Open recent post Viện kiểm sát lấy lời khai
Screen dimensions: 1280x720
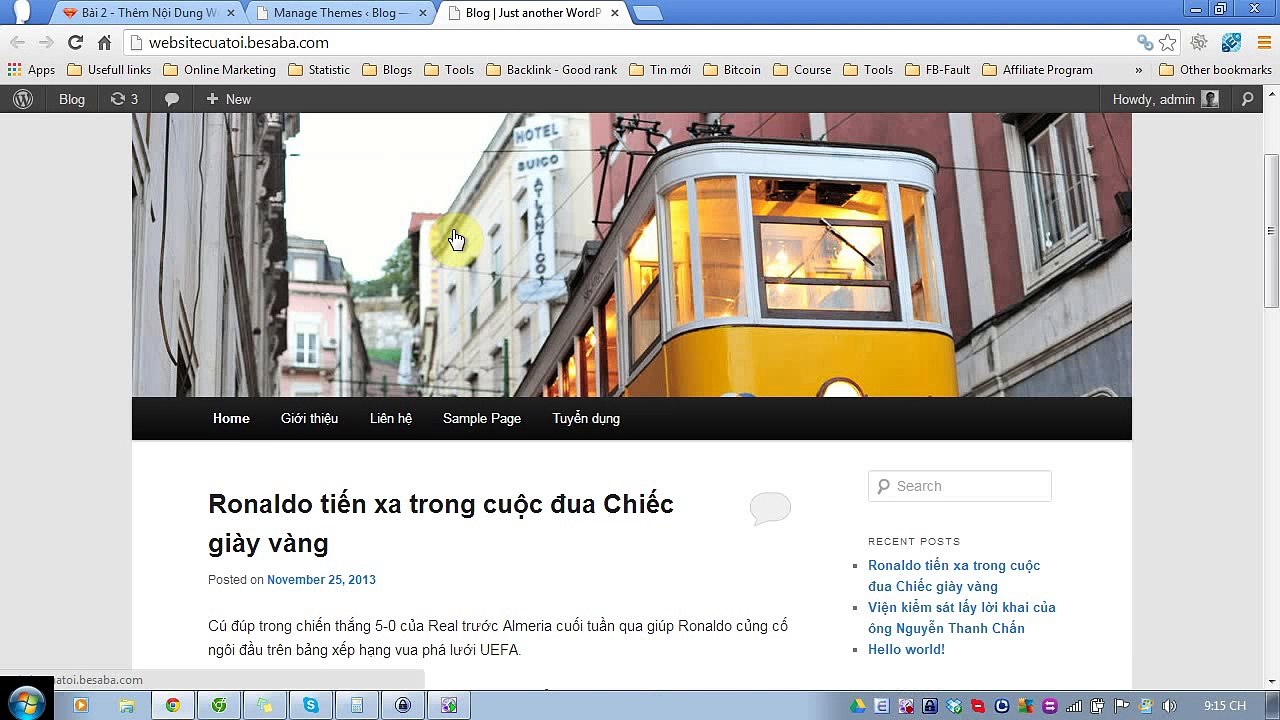961,618
